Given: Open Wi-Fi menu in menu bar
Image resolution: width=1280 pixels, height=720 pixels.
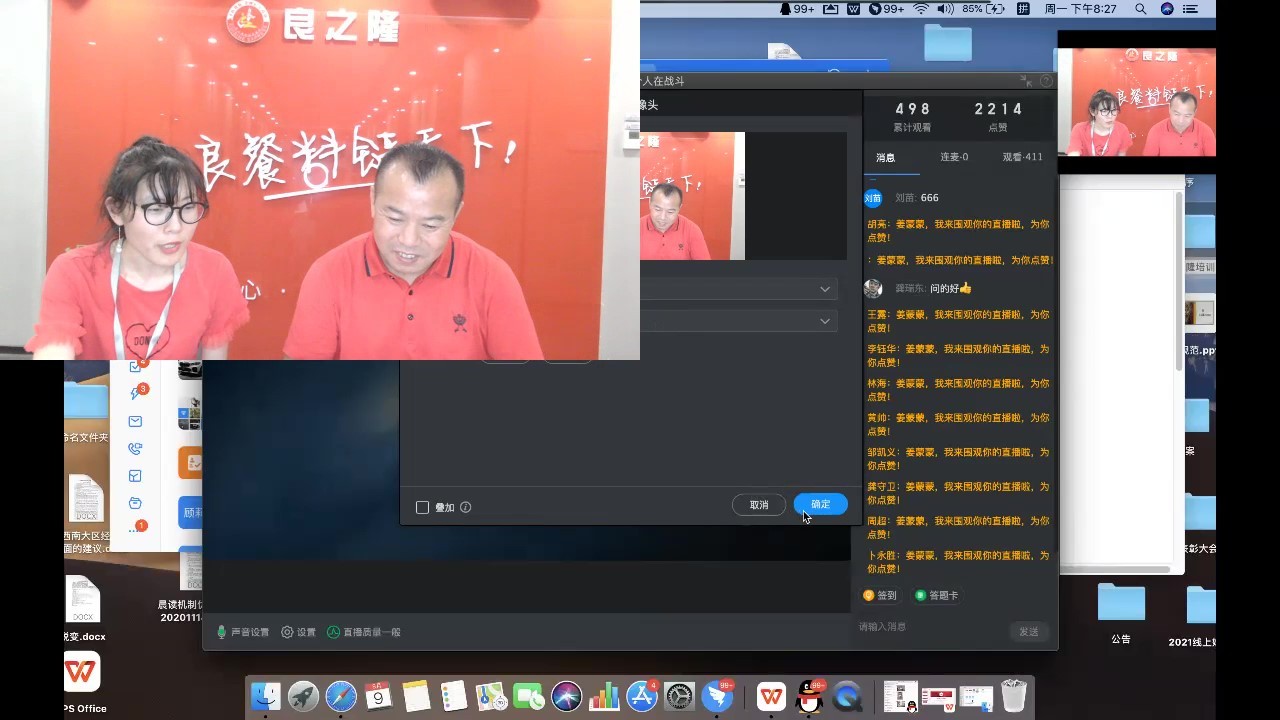Looking at the screenshot, I should [920, 9].
